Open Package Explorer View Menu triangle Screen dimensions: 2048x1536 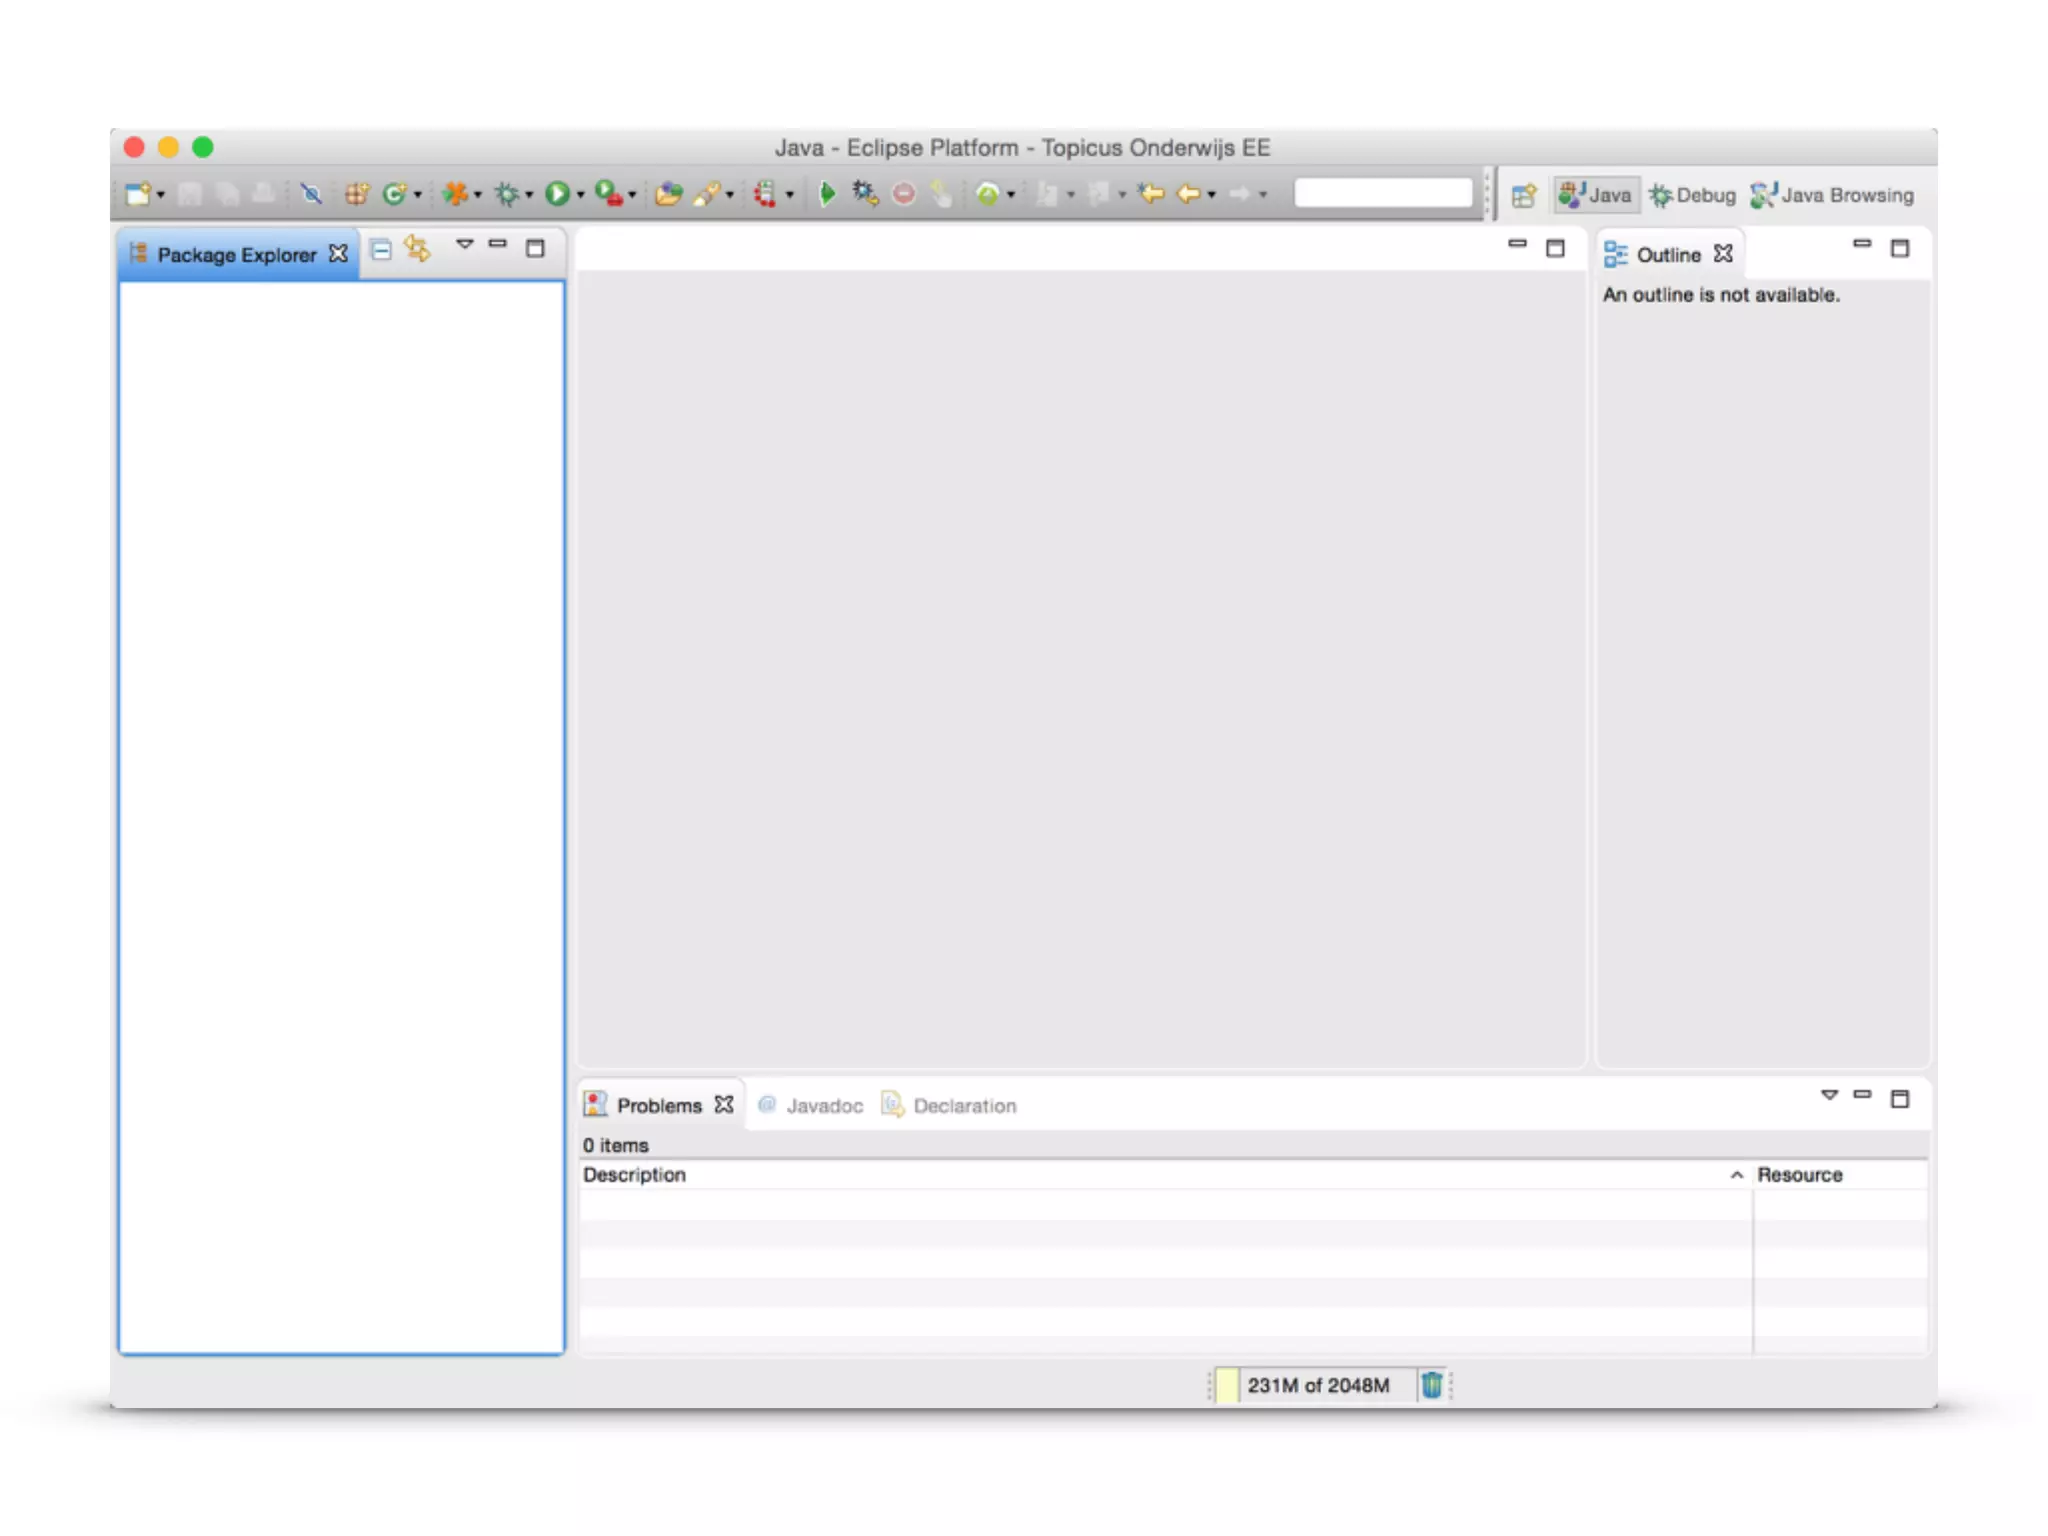pyautogui.click(x=464, y=245)
